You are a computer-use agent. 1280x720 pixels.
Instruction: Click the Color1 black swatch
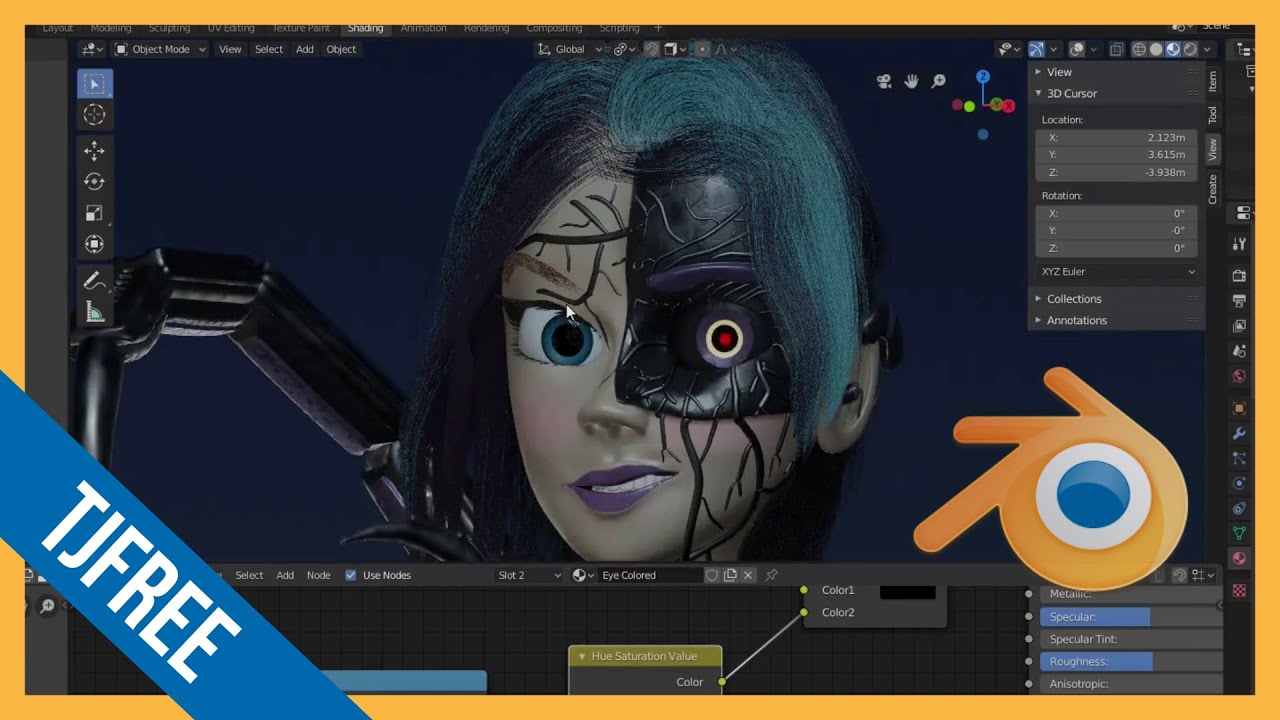(x=906, y=590)
